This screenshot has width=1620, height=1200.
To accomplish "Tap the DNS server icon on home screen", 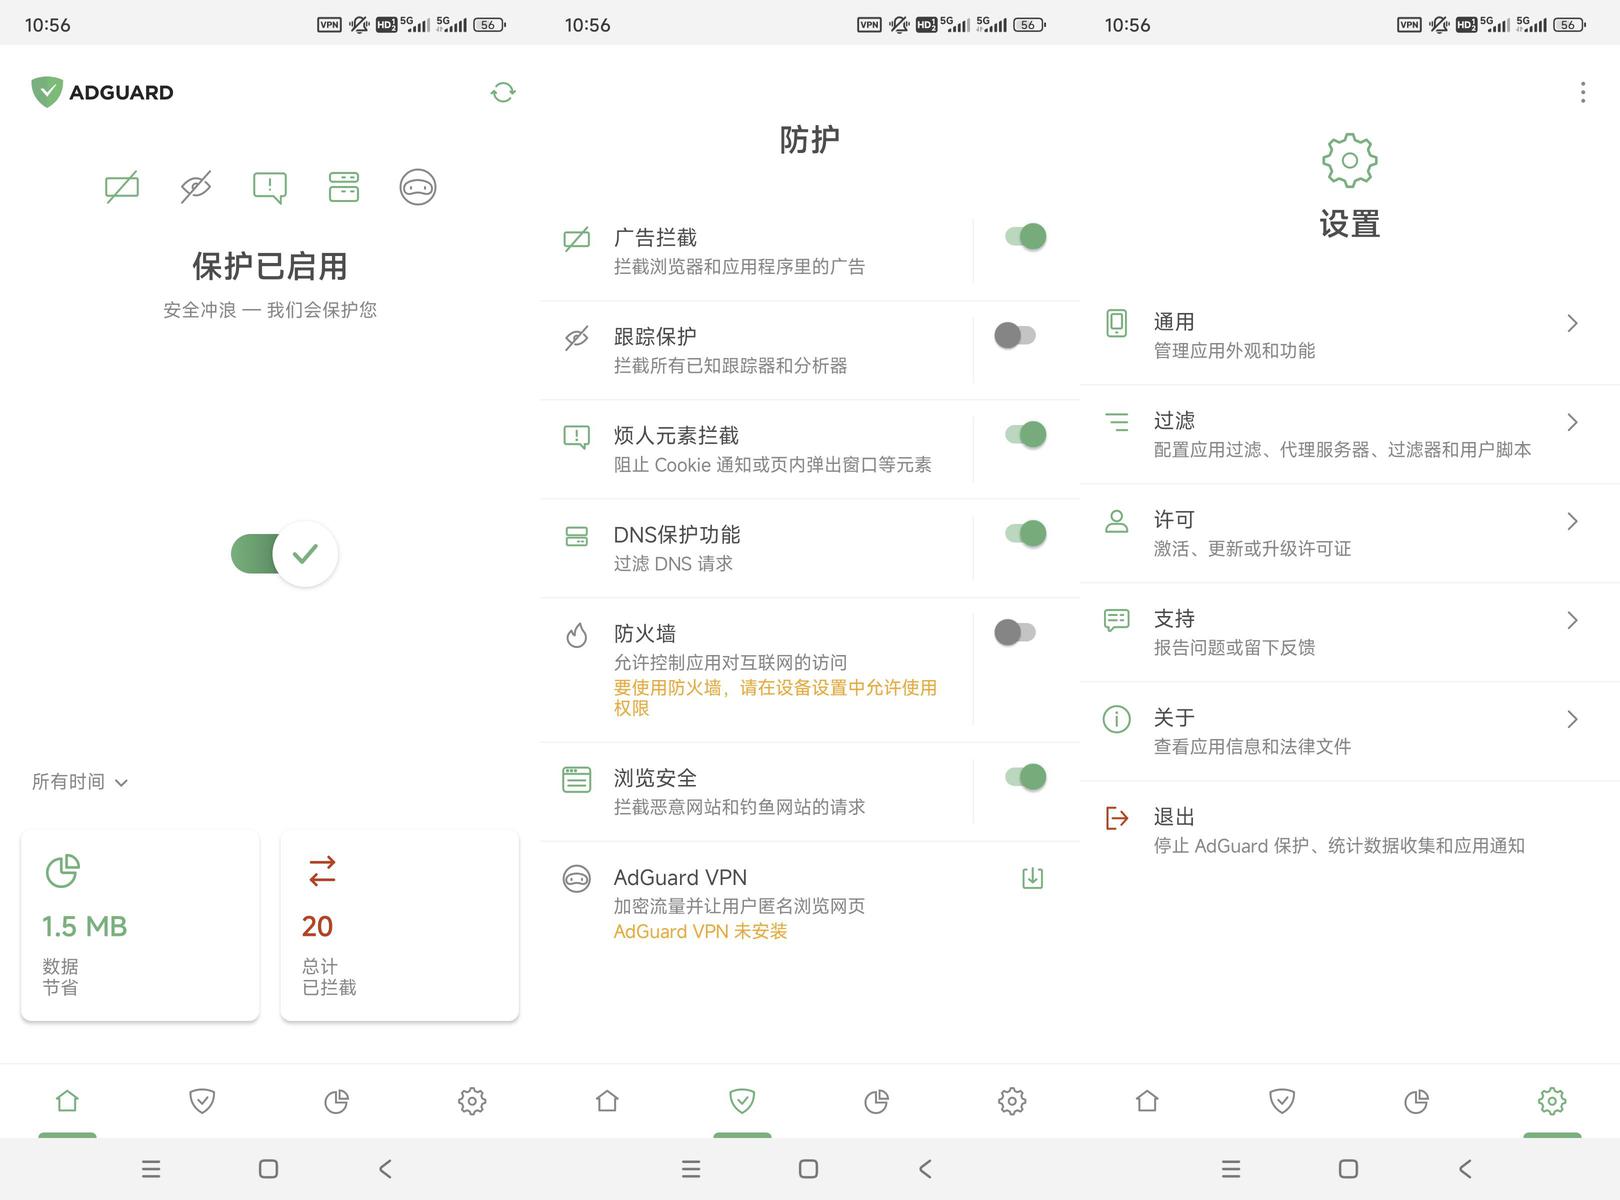I will coord(344,187).
